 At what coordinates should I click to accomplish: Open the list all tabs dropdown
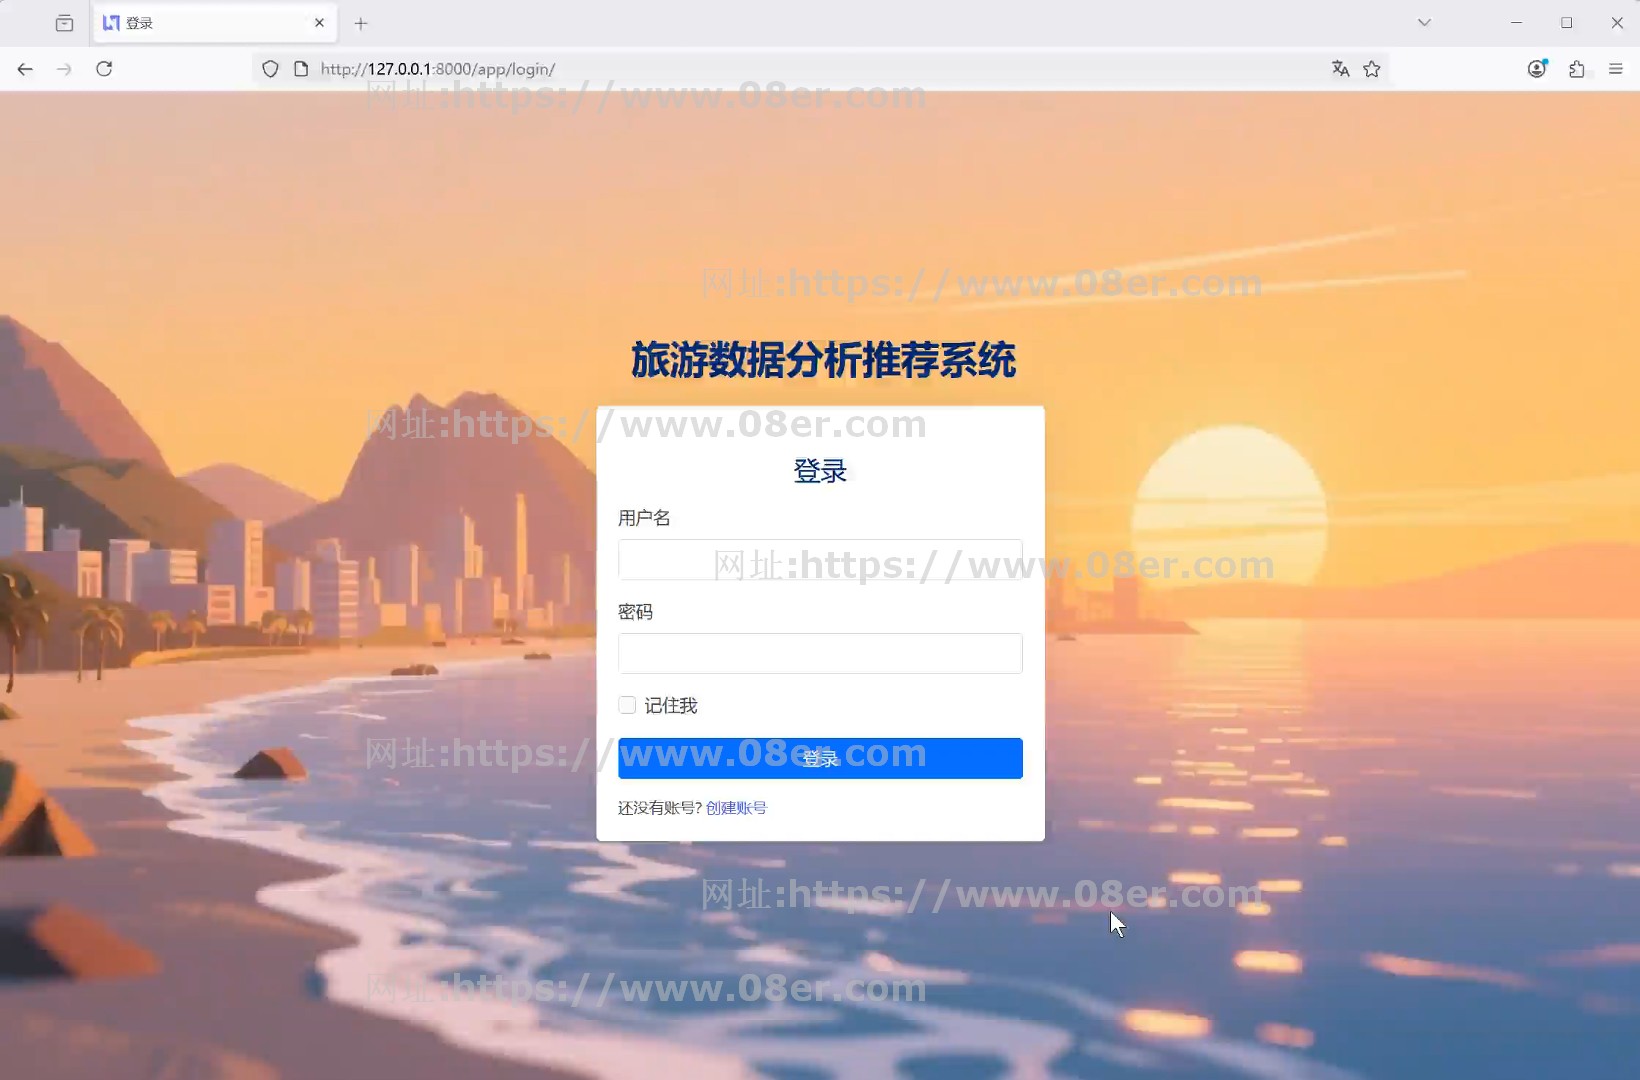click(1424, 22)
